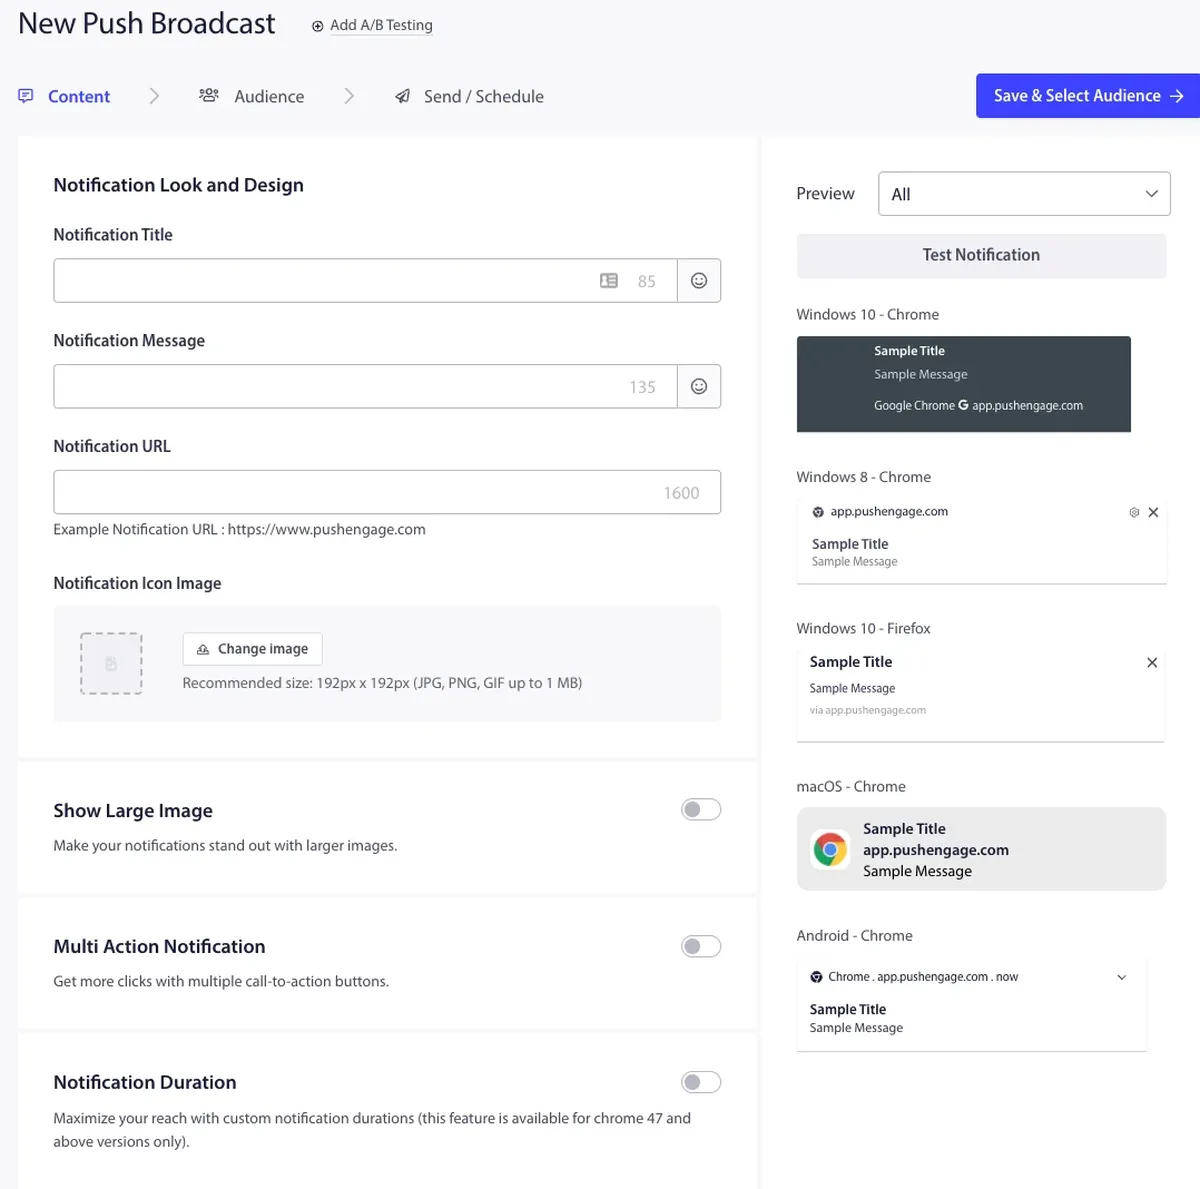
Task: Click the upload icon on Change image
Action: pyautogui.click(x=203, y=649)
